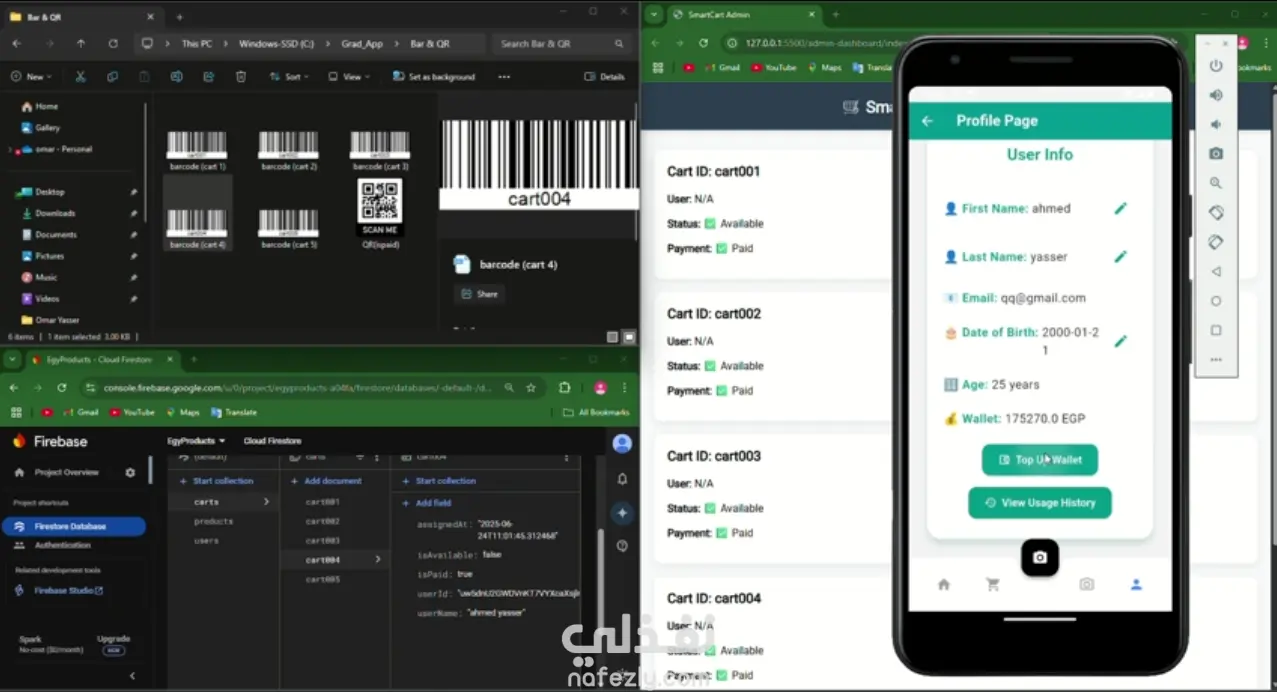Viewport: 1277px width, 692px height.
Task: Open the home tab in phone bottom bar
Action: coord(943,584)
